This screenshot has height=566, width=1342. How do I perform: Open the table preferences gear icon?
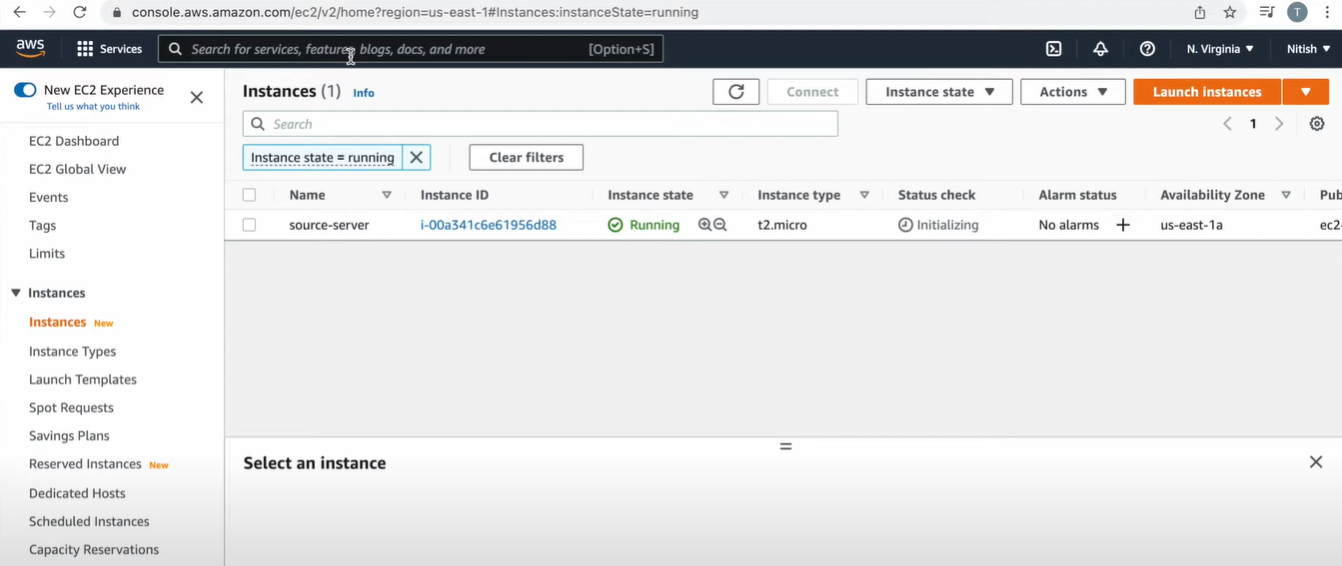1317,124
